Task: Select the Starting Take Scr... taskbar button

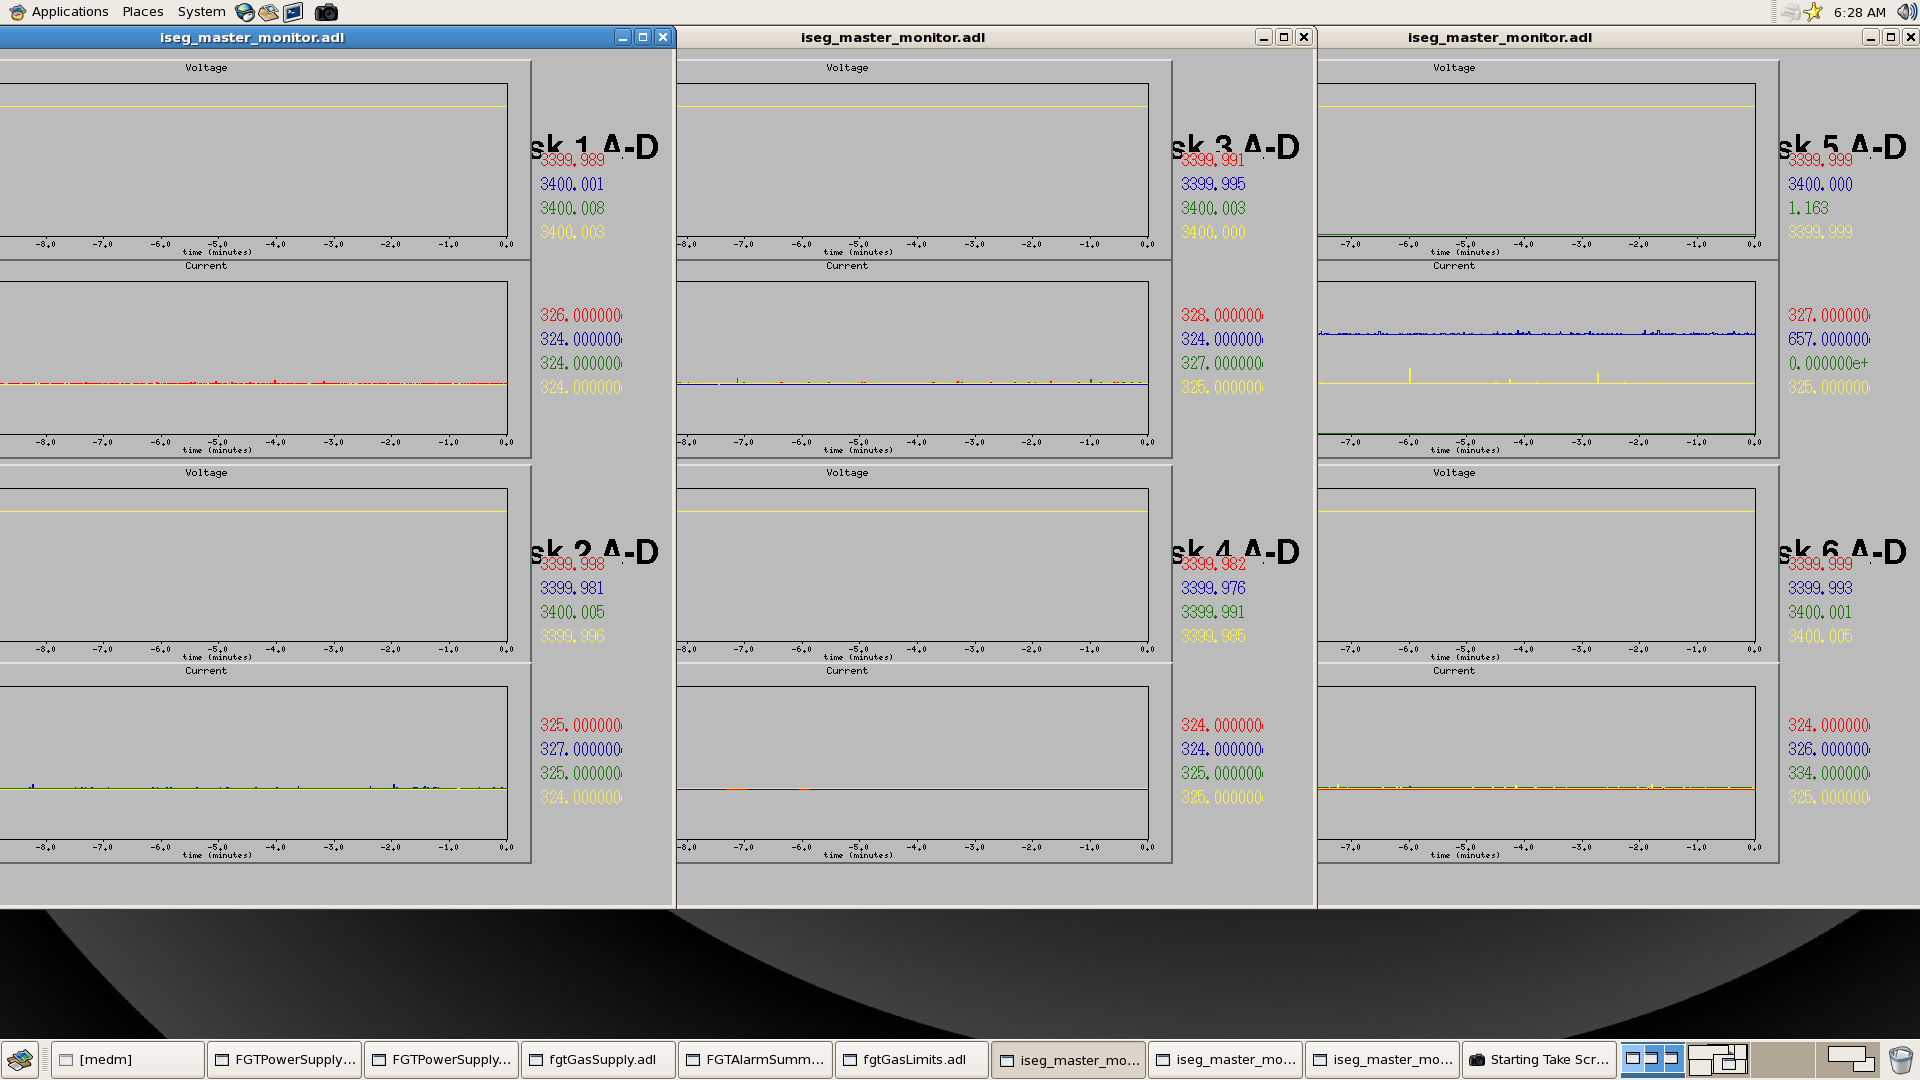Action: tap(1540, 1059)
